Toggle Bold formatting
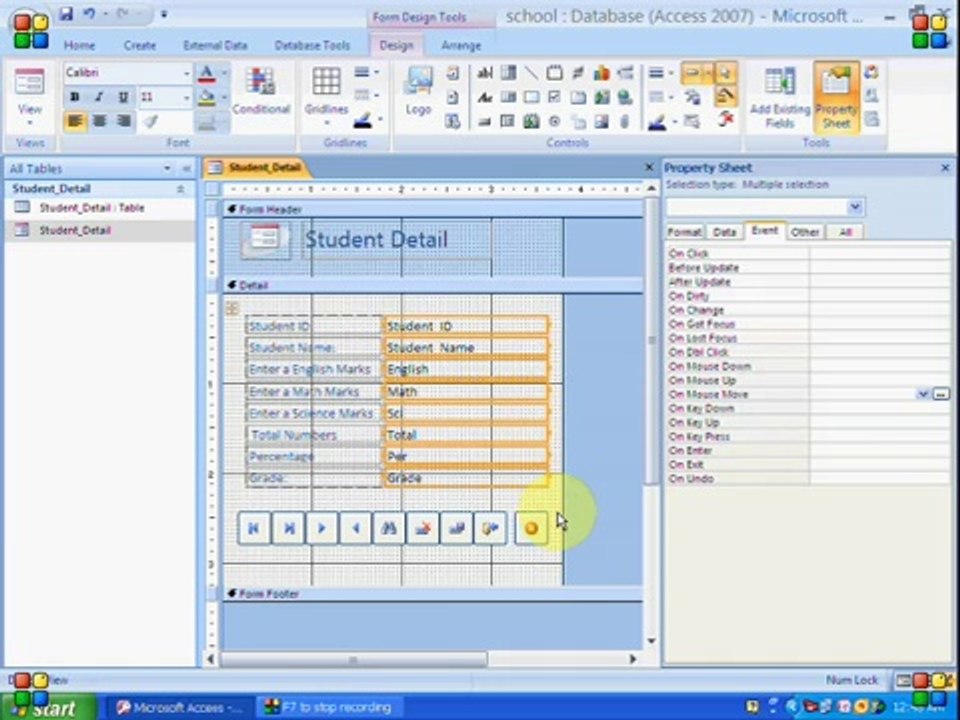960x720 pixels. [x=75, y=97]
